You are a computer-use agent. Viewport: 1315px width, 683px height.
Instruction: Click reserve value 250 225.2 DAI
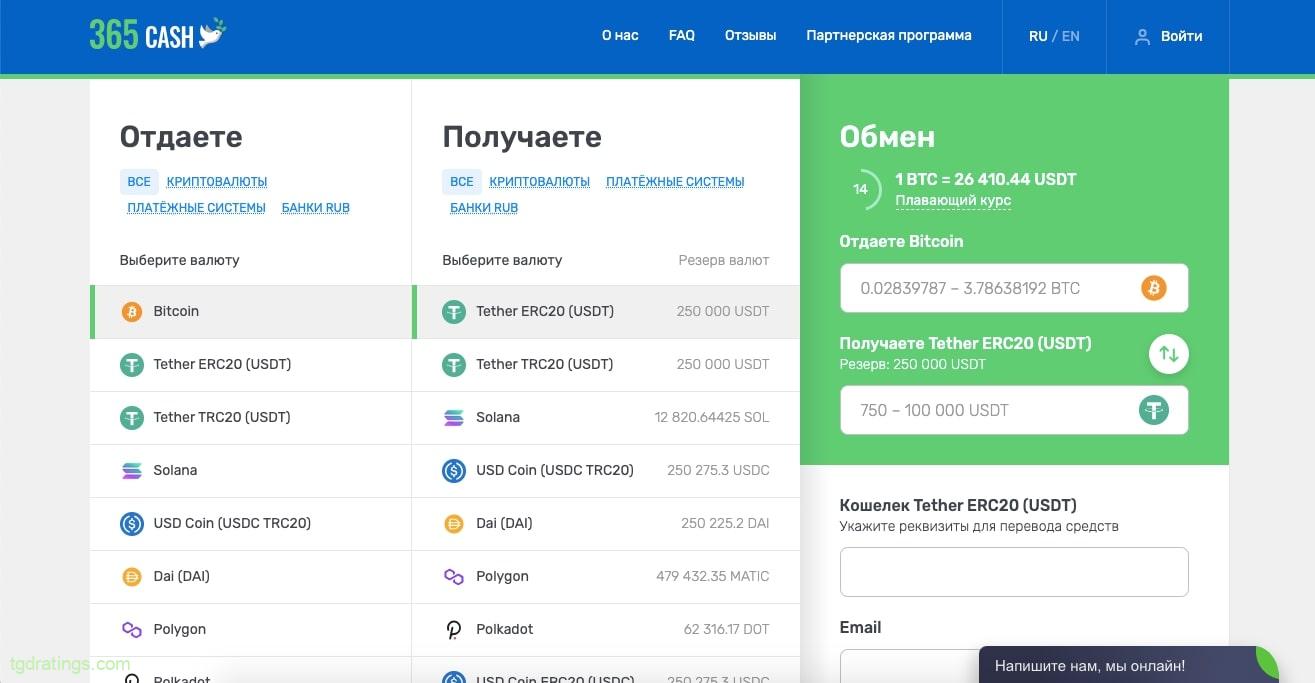click(725, 524)
